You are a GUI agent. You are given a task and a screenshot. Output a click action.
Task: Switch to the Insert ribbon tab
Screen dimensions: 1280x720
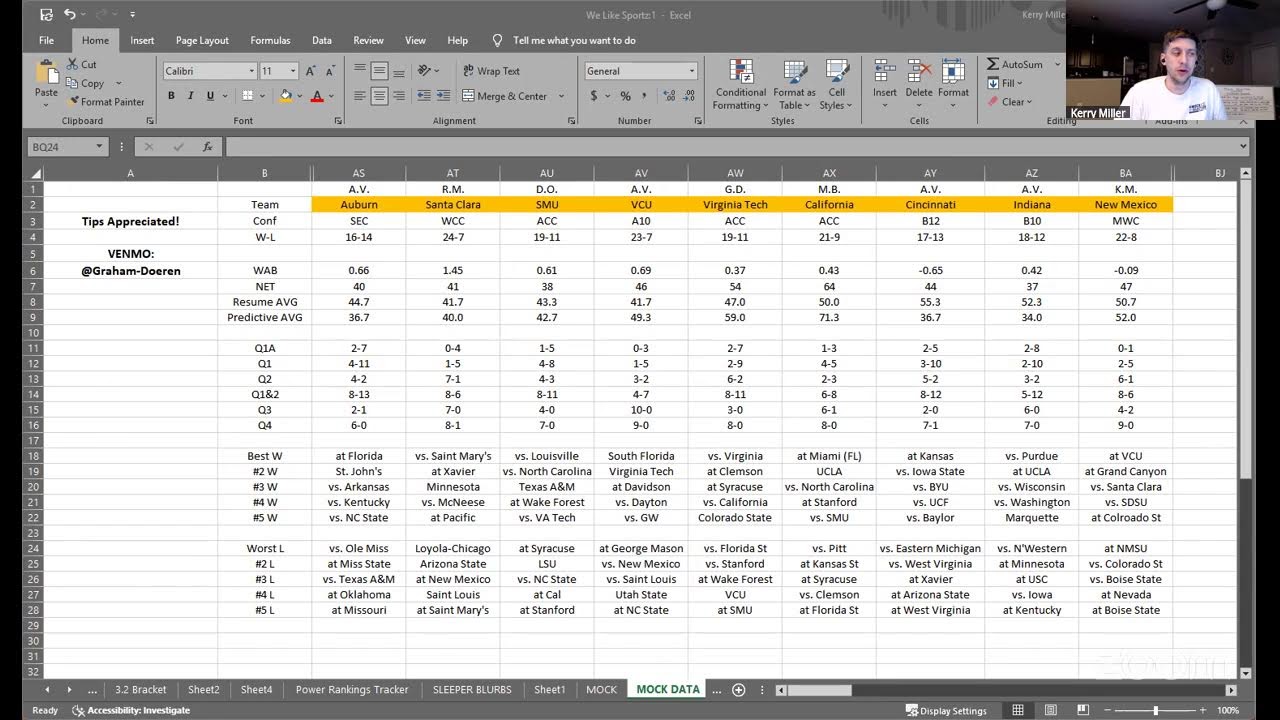pyautogui.click(x=142, y=41)
